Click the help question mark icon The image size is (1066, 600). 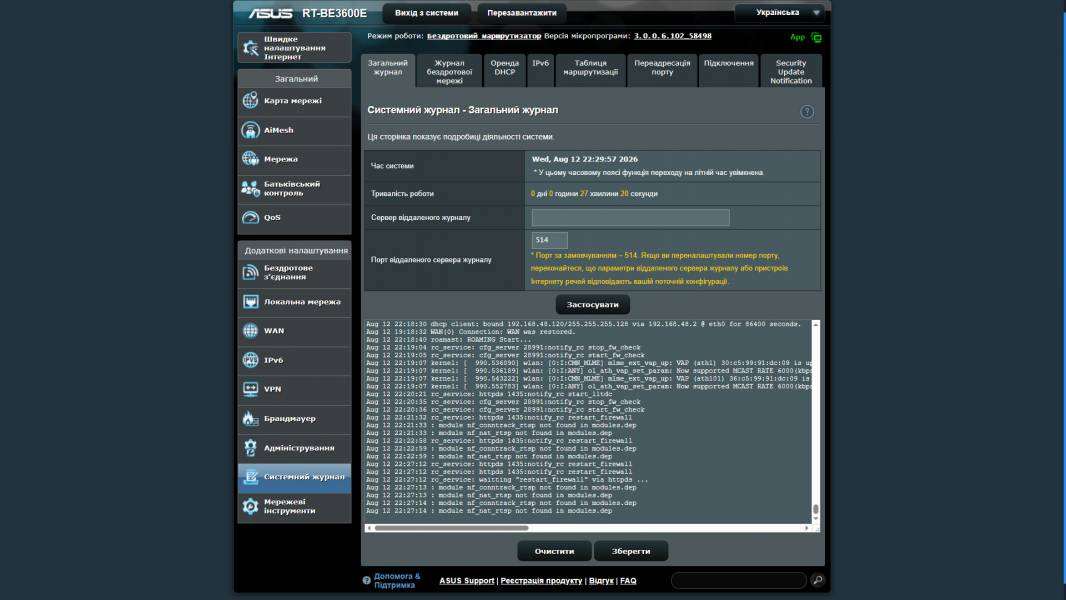tap(806, 112)
